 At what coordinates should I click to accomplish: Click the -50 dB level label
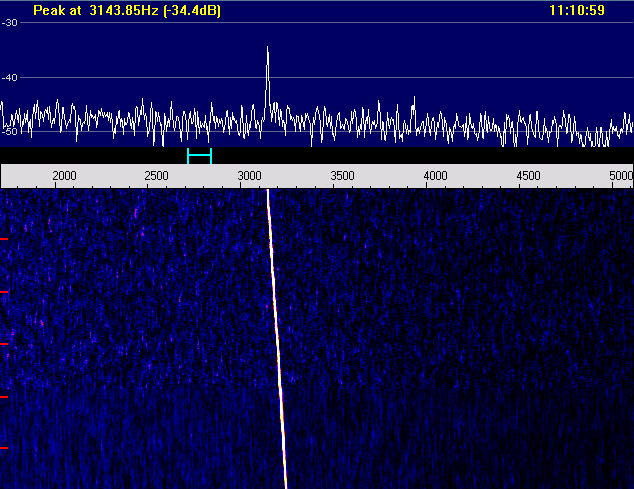[10, 132]
